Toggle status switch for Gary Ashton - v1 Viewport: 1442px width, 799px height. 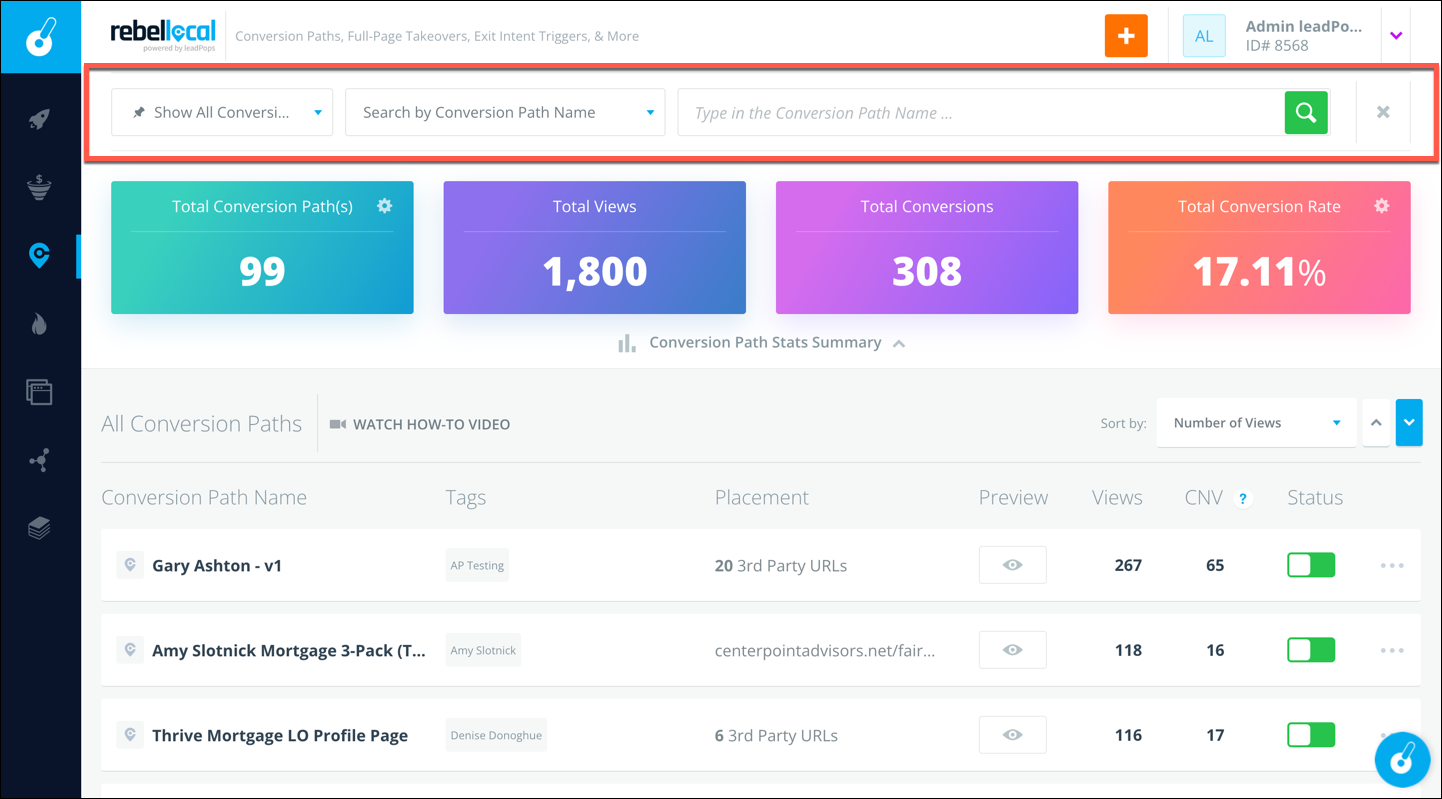[1311, 565]
